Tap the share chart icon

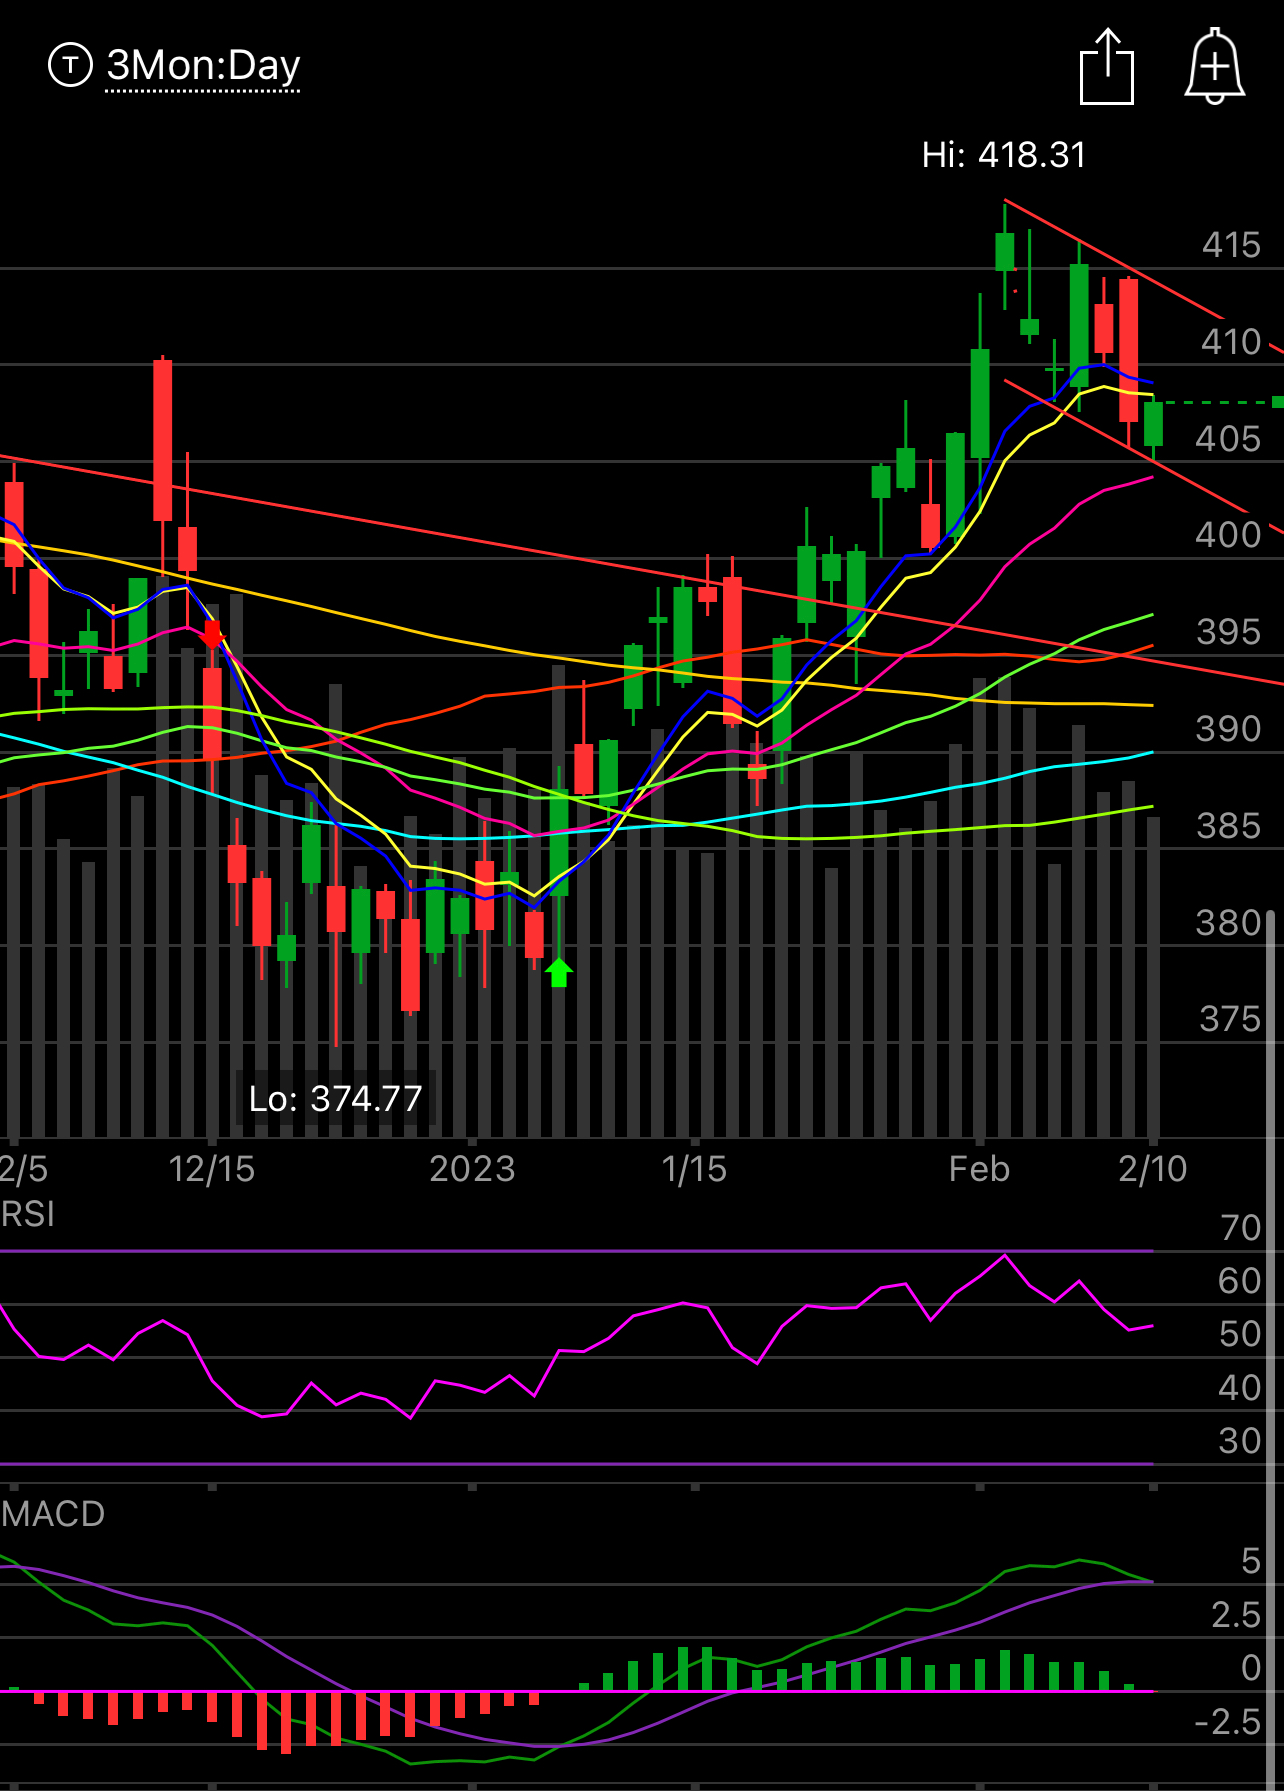1107,67
